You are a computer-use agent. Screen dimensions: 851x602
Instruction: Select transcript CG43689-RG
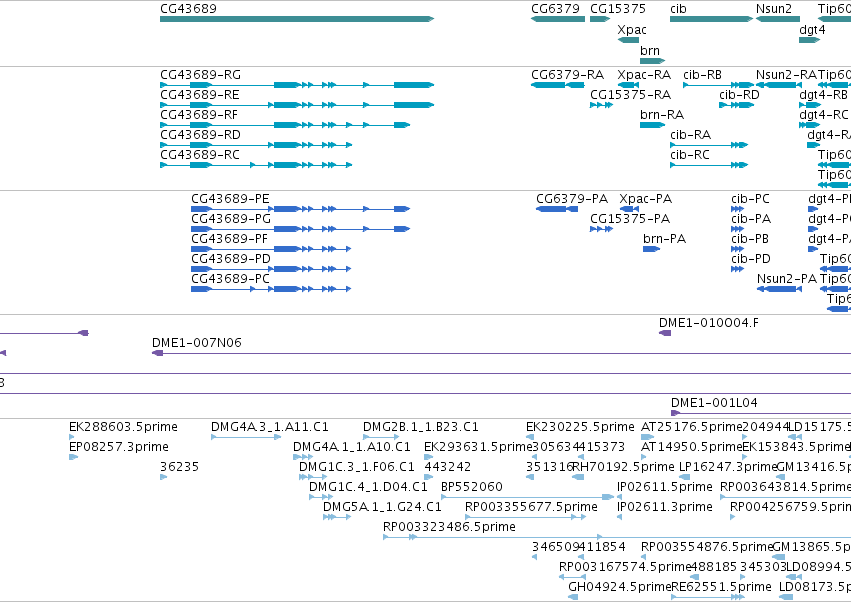[x=297, y=85]
